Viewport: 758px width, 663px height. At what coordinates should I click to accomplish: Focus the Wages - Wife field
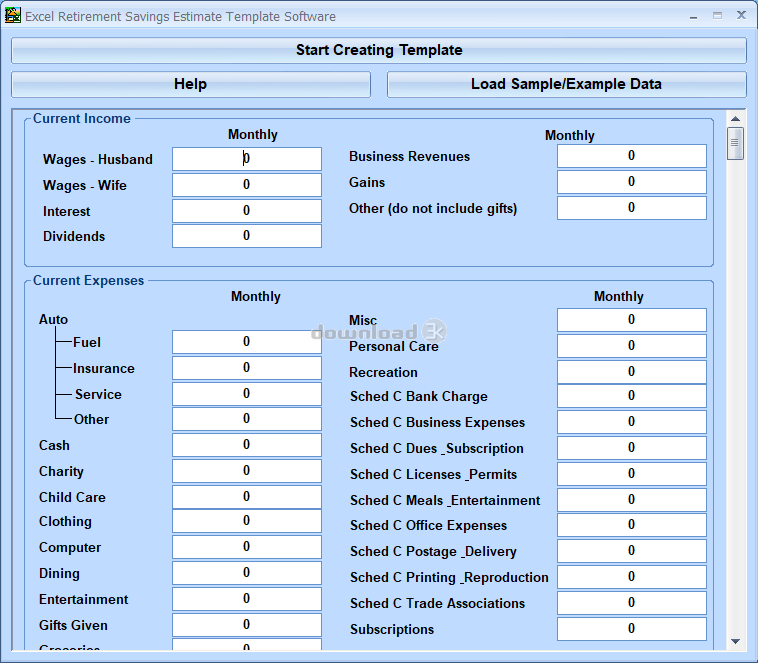tap(247, 185)
